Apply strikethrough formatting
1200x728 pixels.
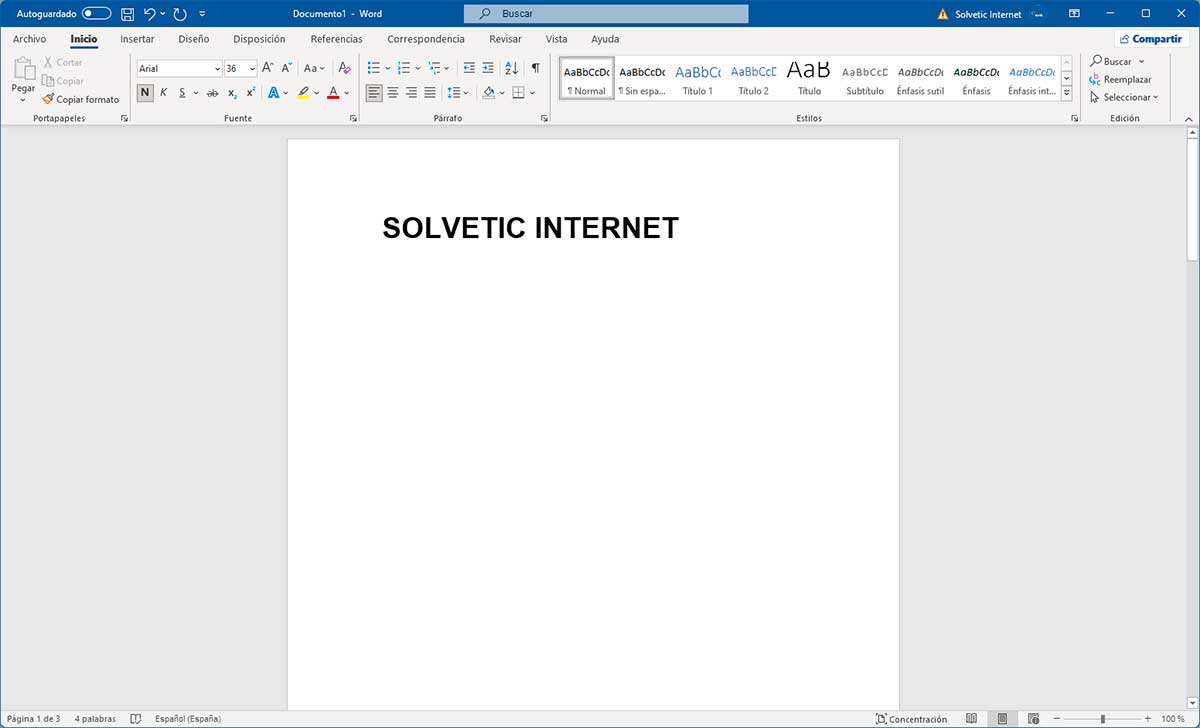click(x=212, y=93)
